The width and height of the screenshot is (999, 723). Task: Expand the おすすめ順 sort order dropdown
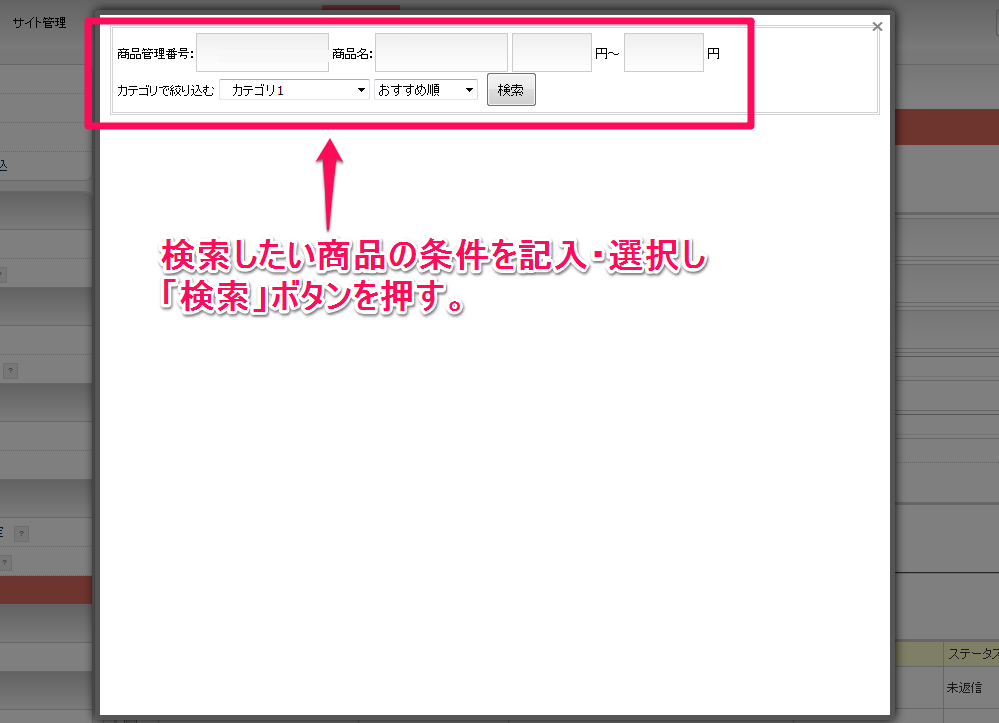pyautogui.click(x=426, y=90)
